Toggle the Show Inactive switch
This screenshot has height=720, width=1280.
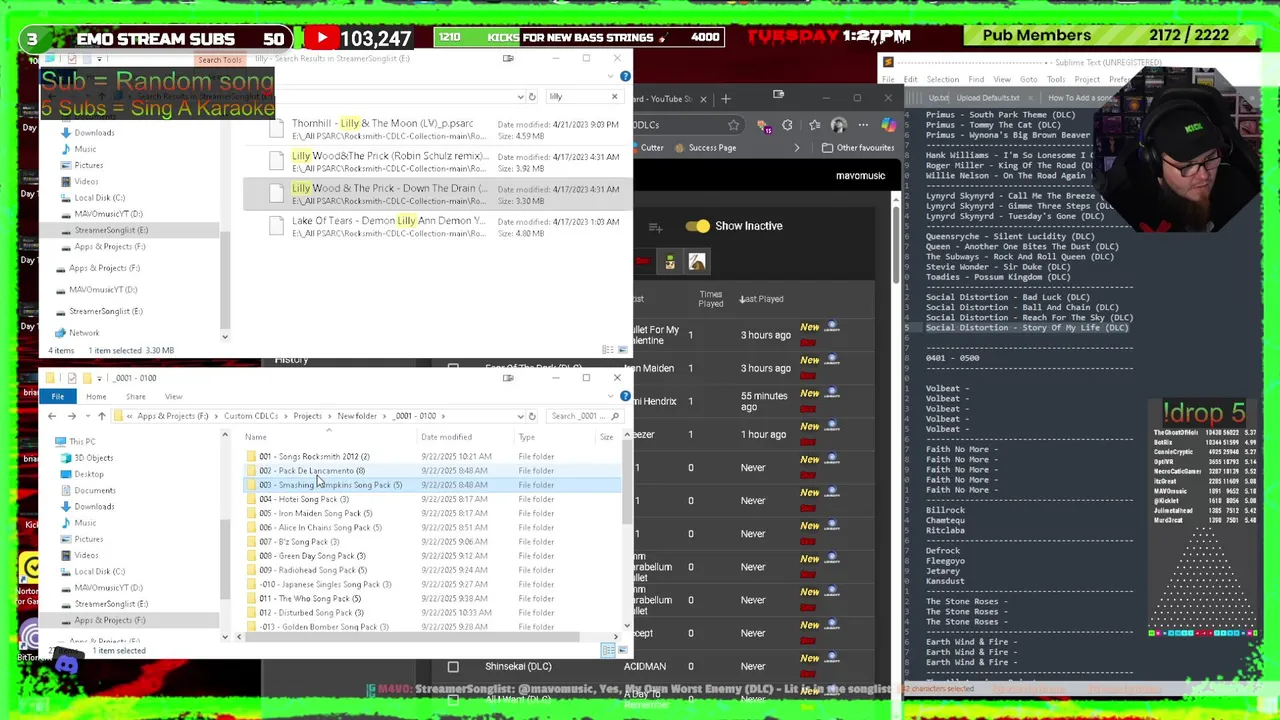pyautogui.click(x=697, y=226)
